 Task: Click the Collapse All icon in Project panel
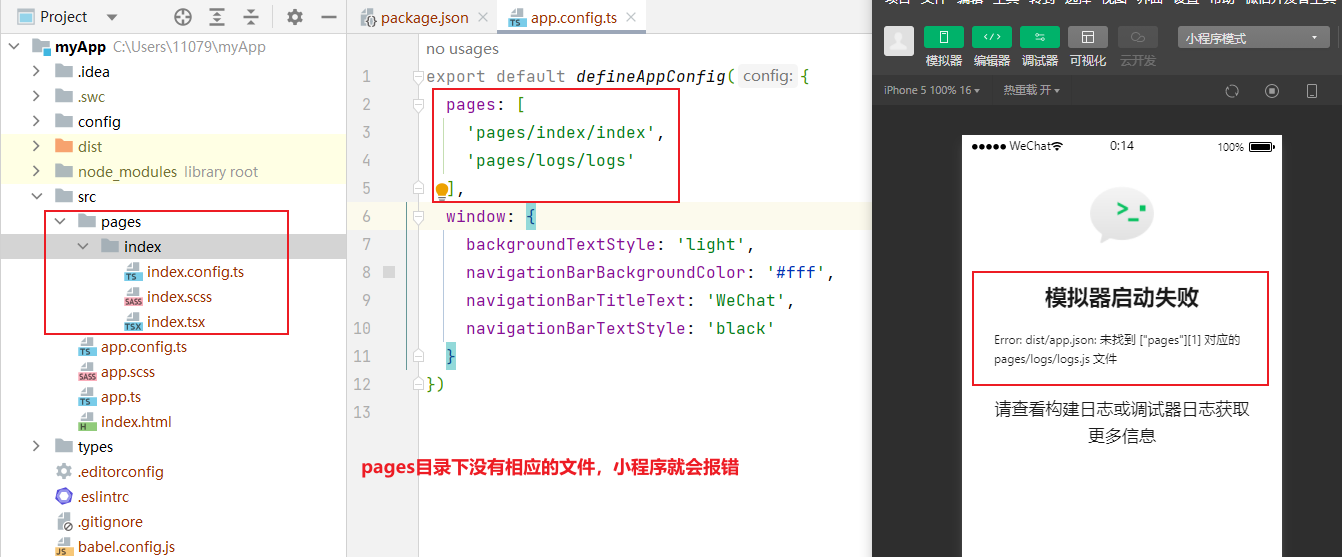tap(250, 17)
